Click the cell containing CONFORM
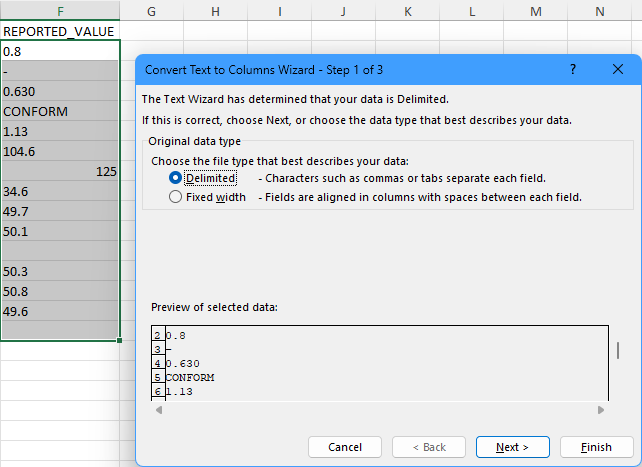This screenshot has height=467, width=642. (x=60, y=111)
